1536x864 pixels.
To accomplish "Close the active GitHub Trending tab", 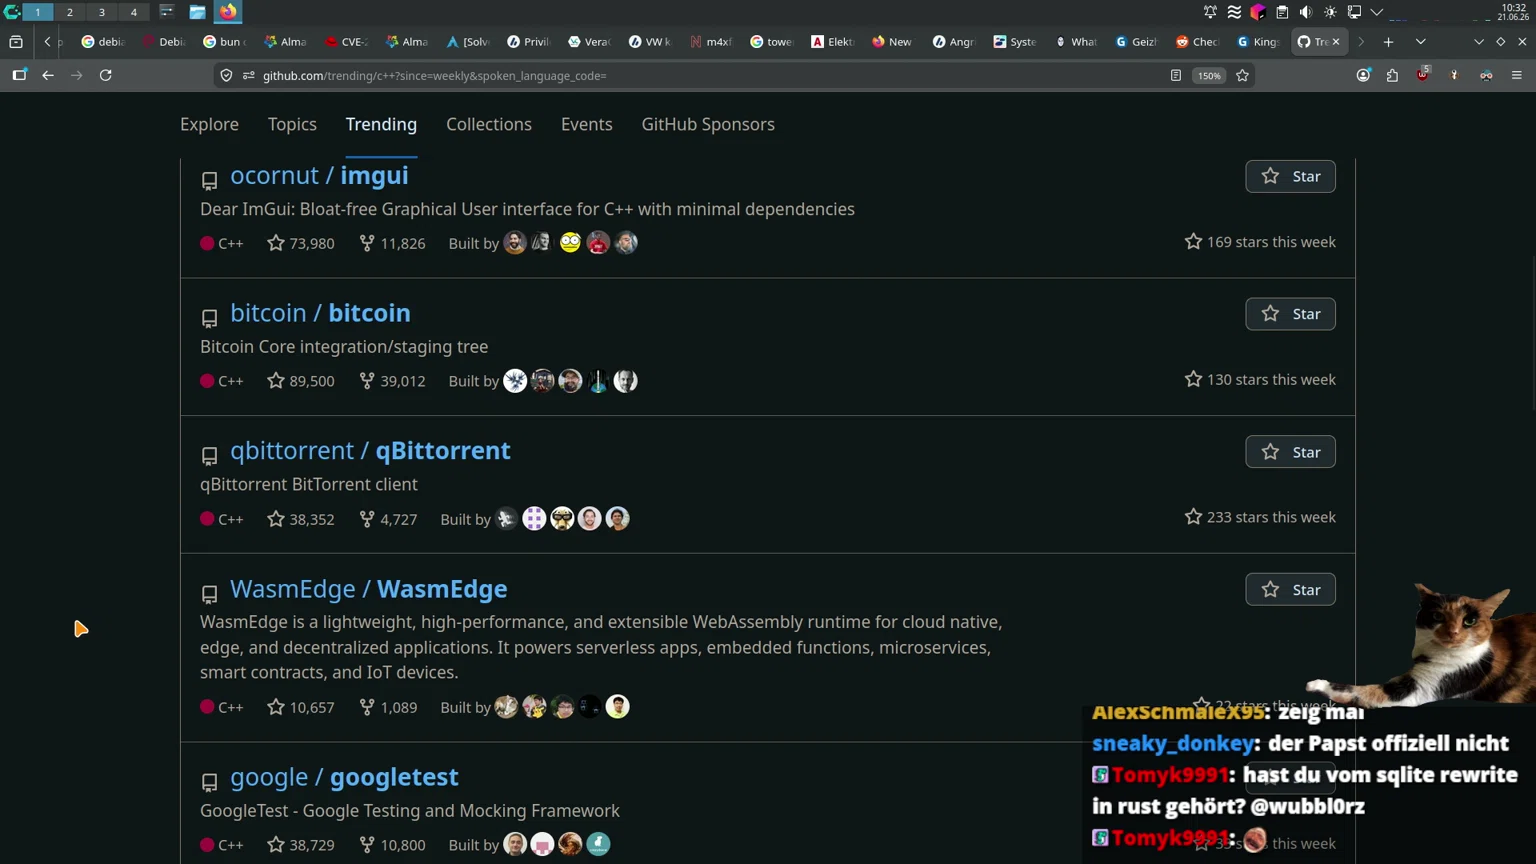I will (x=1336, y=42).
